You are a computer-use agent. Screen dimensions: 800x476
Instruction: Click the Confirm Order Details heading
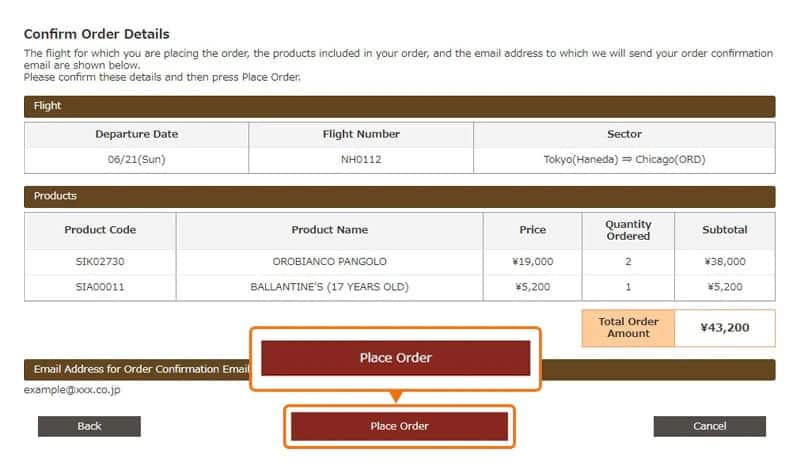pos(97,34)
